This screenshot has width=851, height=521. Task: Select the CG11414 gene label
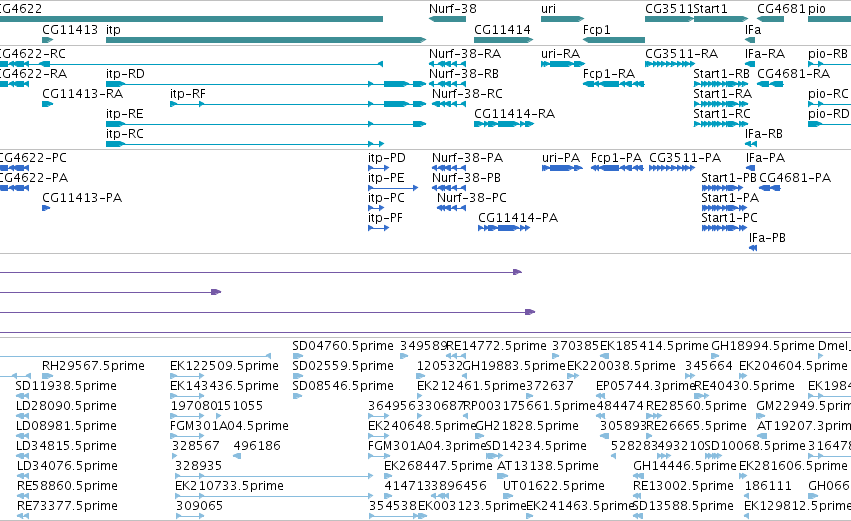pos(502,29)
